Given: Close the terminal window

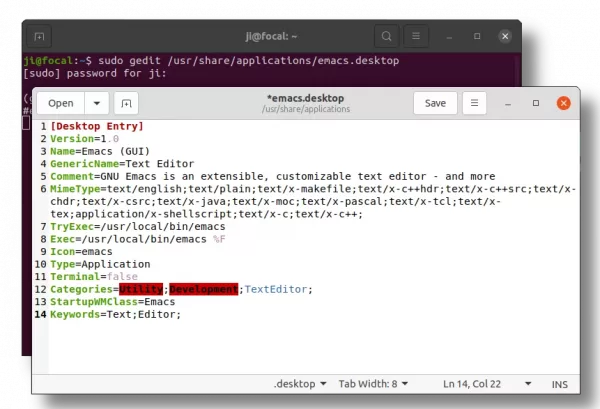Looking at the screenshot, I should [505, 36].
